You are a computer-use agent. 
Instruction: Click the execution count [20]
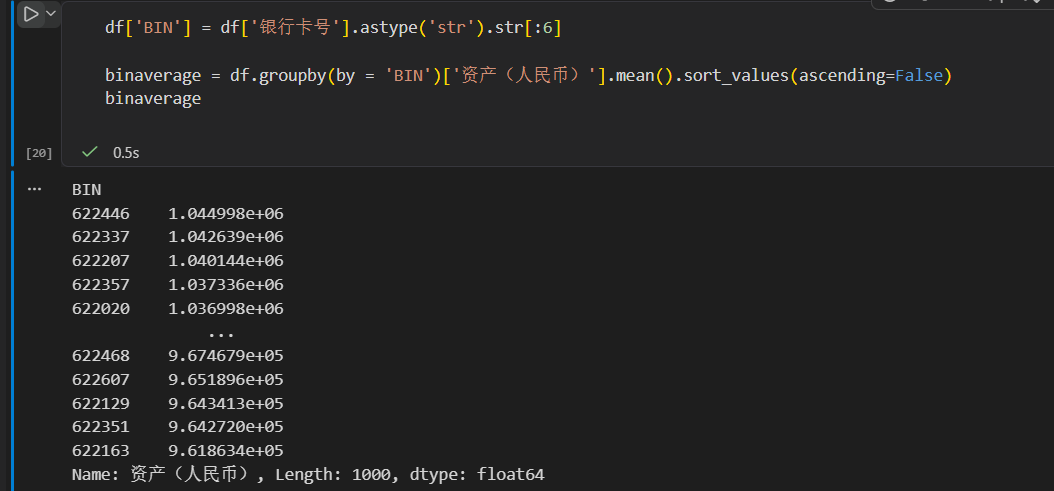[x=38, y=153]
